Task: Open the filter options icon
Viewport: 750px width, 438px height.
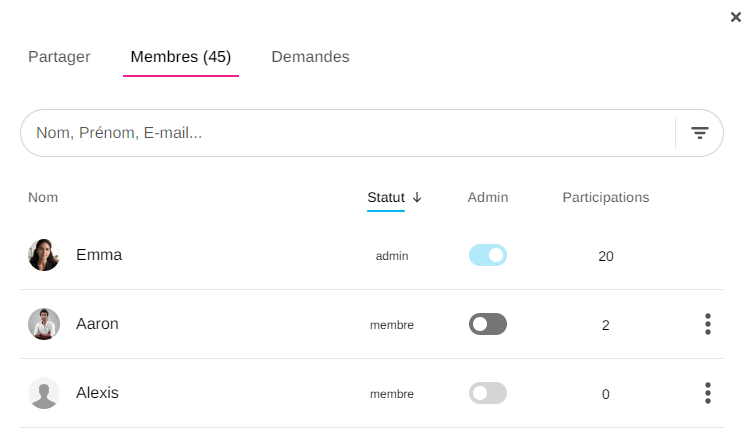Action: point(700,133)
